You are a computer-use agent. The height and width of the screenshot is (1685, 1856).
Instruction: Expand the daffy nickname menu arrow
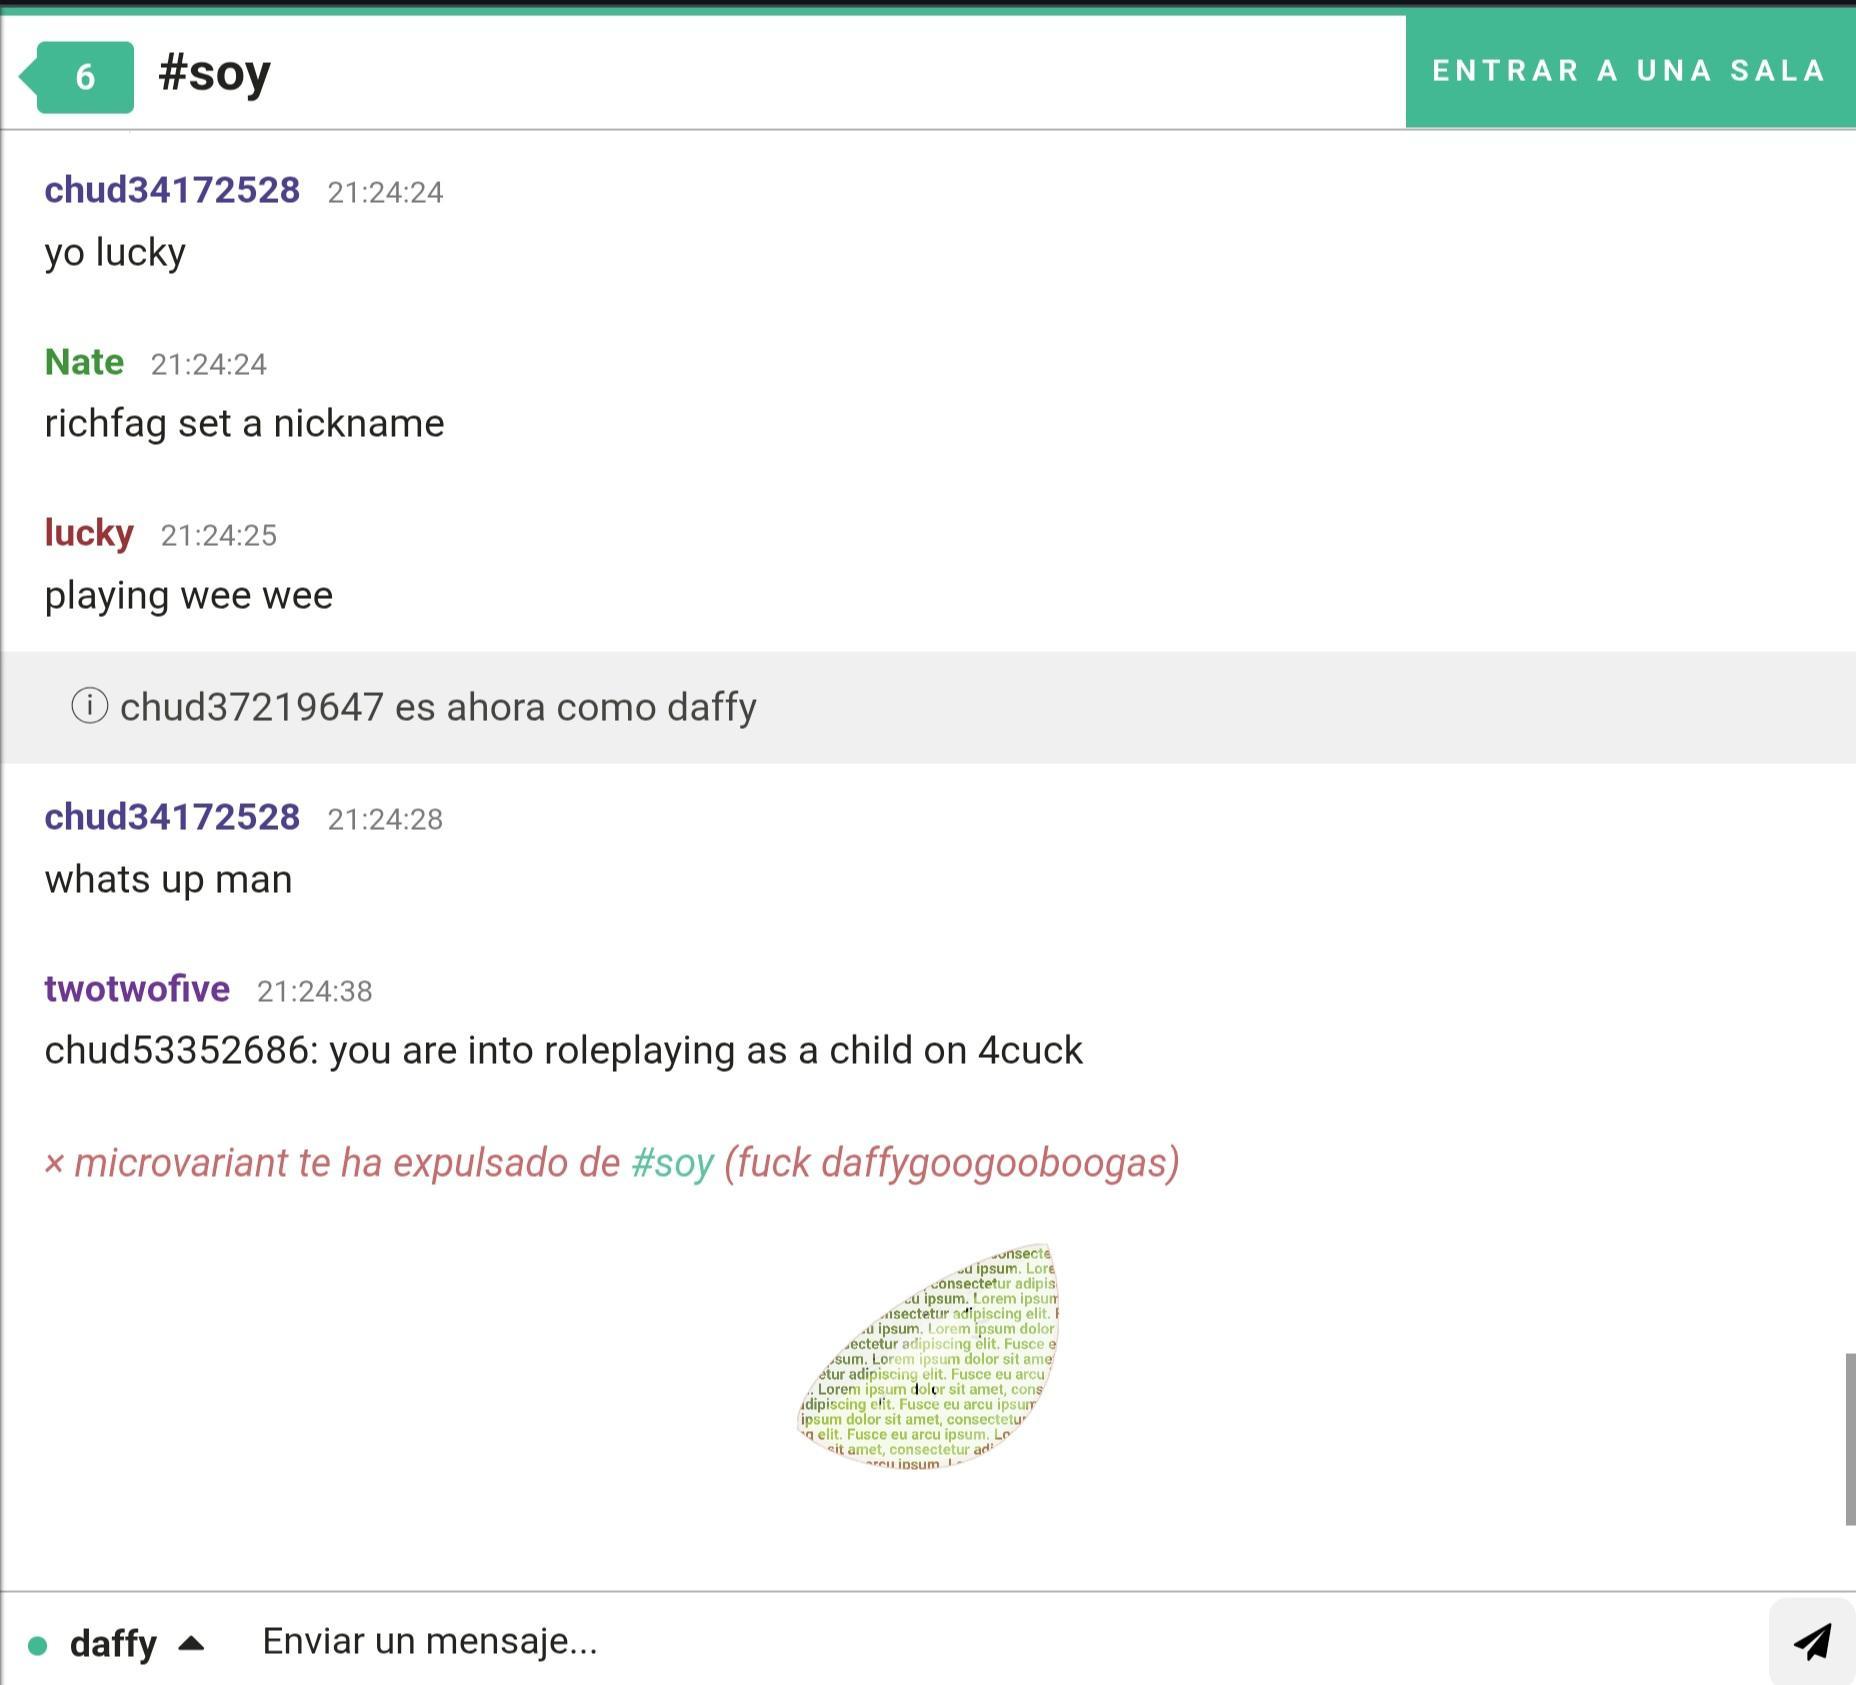pyautogui.click(x=191, y=1643)
